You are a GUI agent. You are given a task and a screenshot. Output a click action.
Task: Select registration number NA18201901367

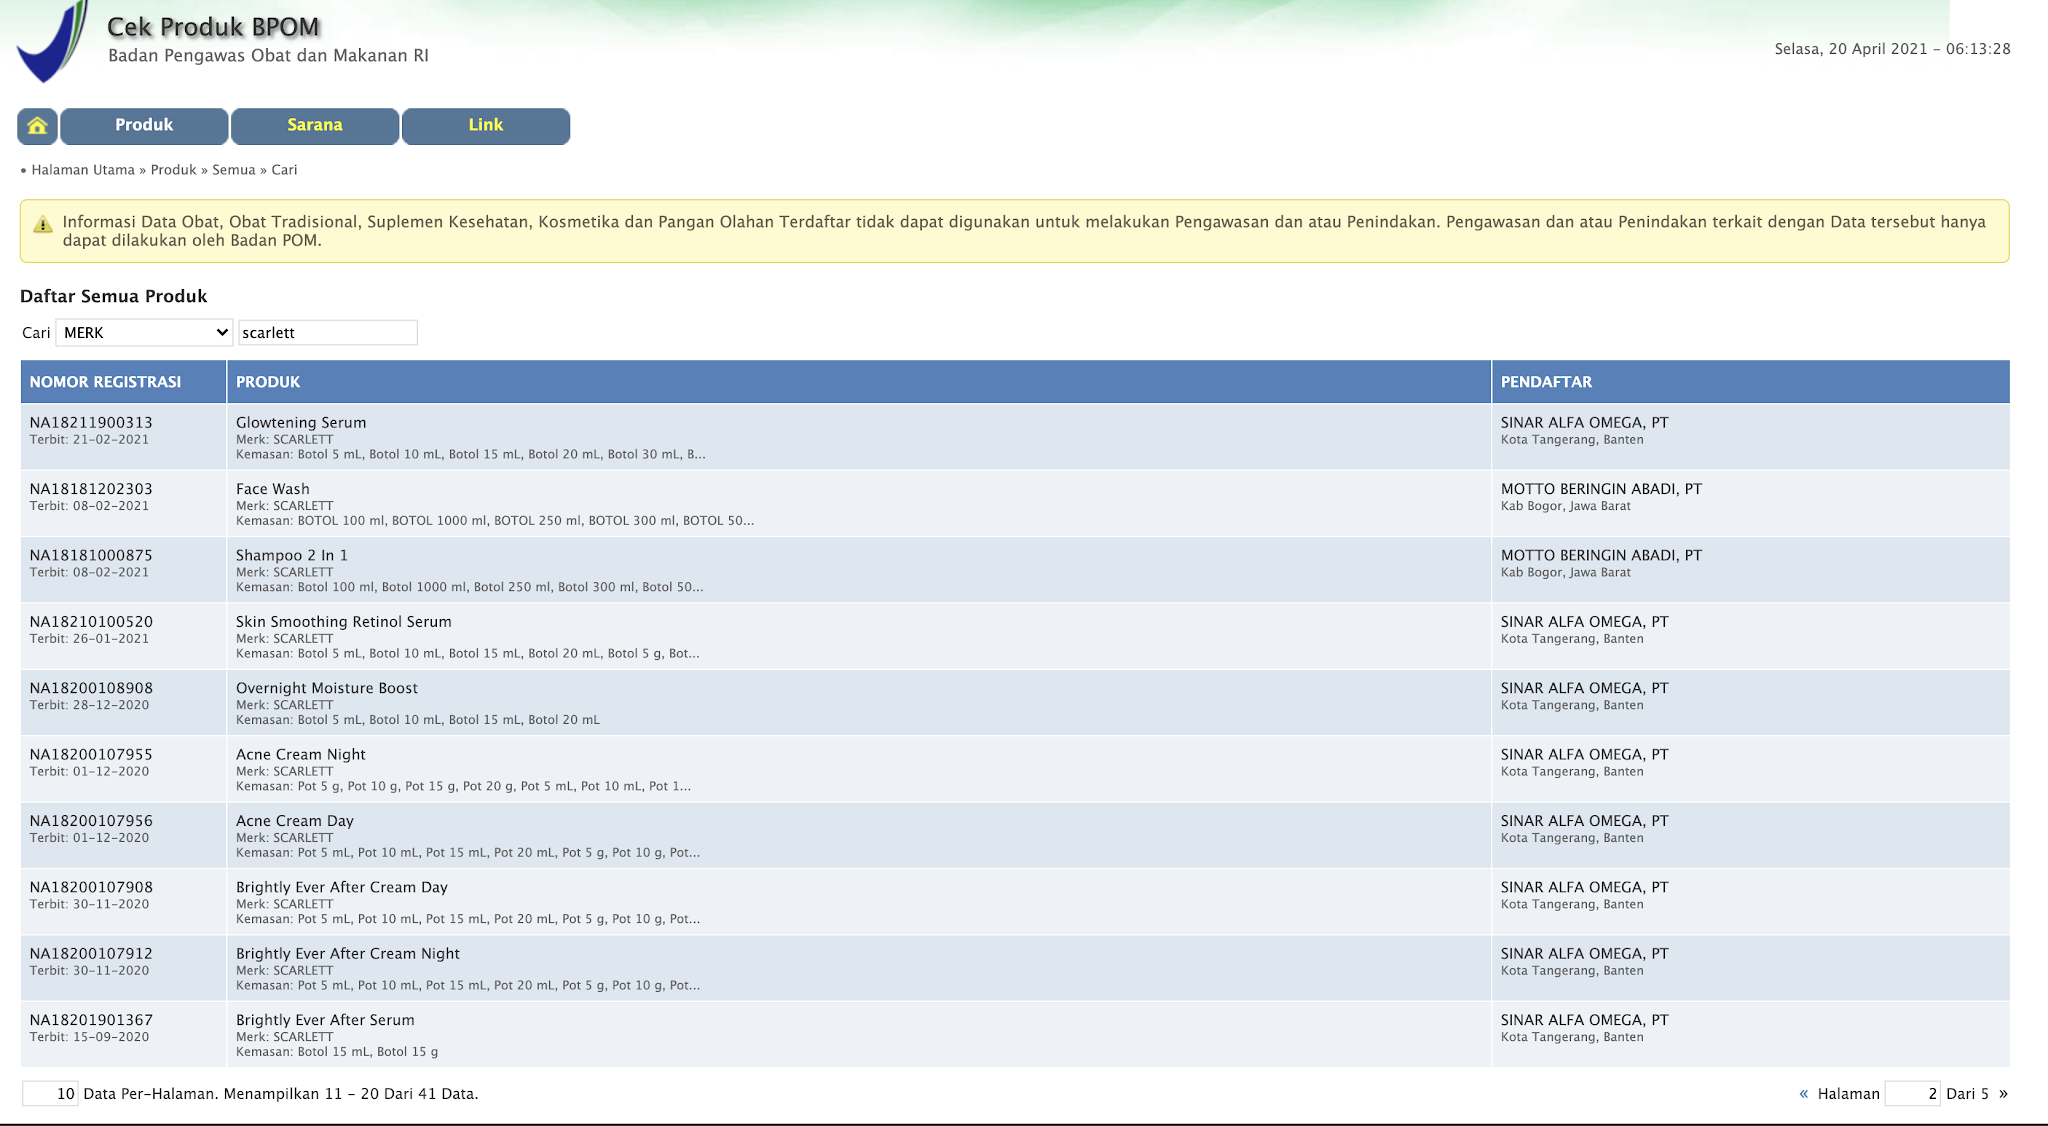(91, 1020)
